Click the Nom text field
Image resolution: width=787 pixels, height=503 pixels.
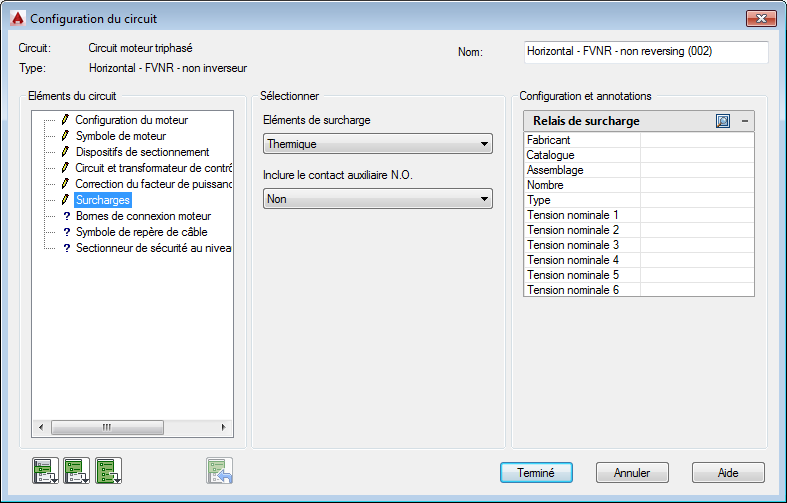(x=646, y=51)
